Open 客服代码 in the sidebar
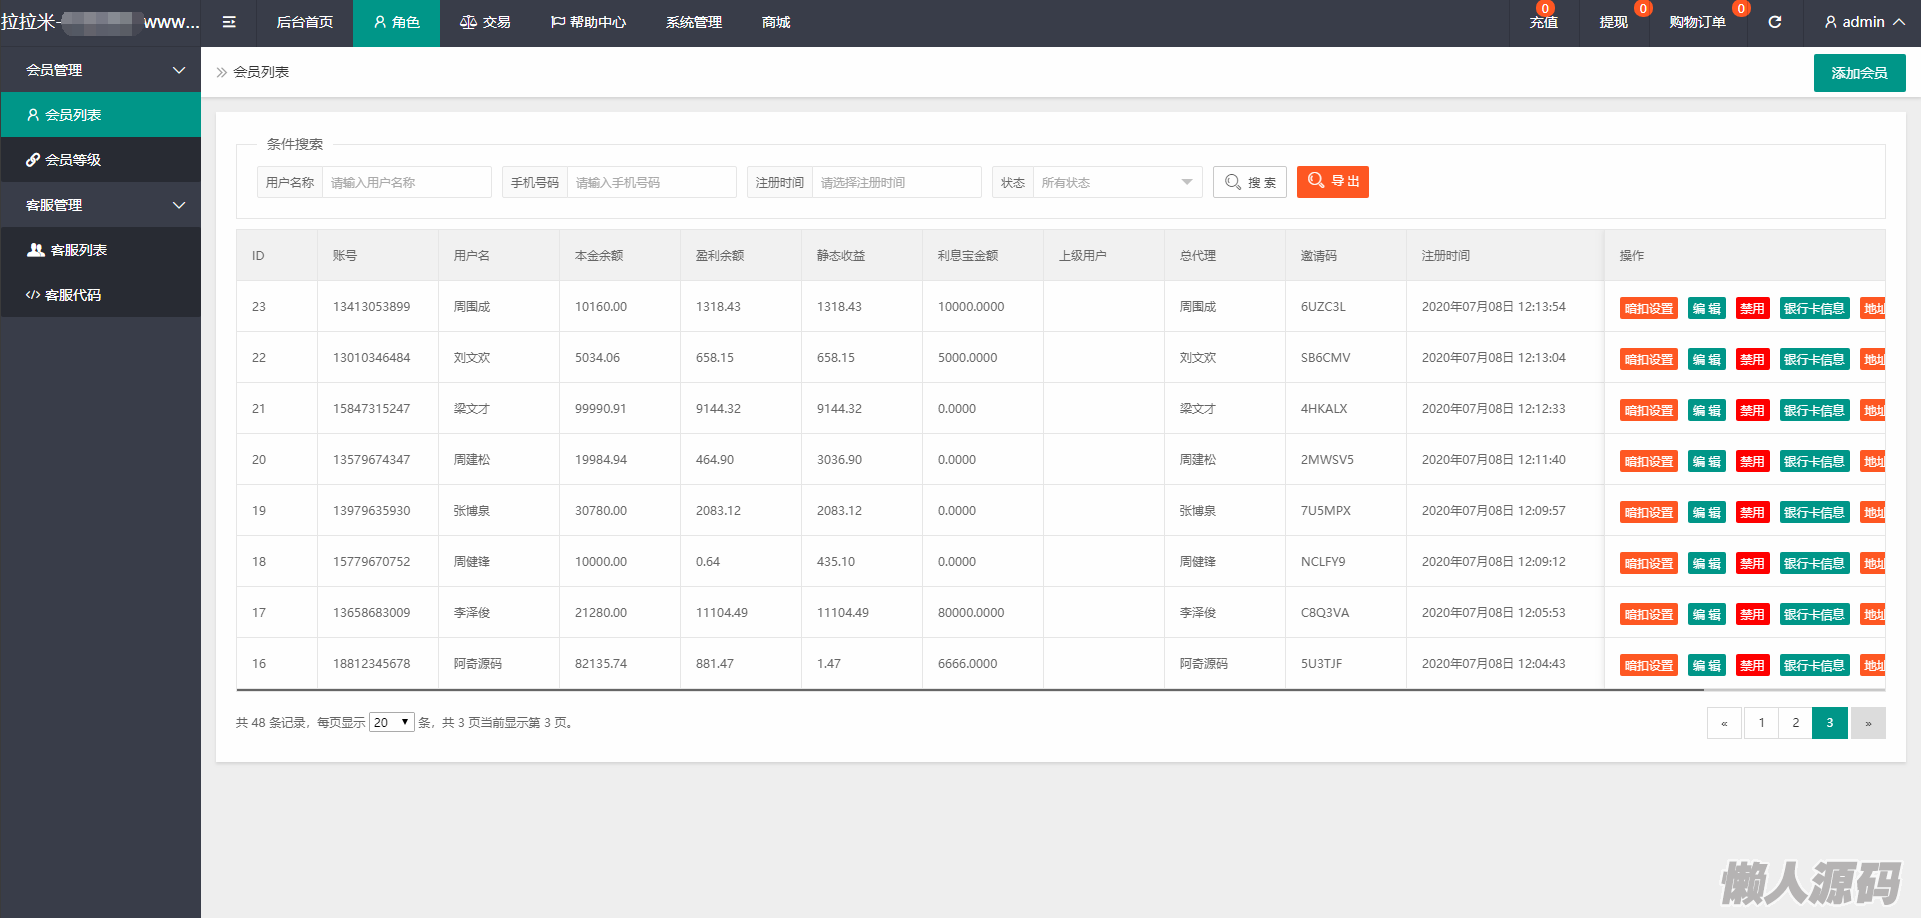1921x918 pixels. [x=72, y=295]
